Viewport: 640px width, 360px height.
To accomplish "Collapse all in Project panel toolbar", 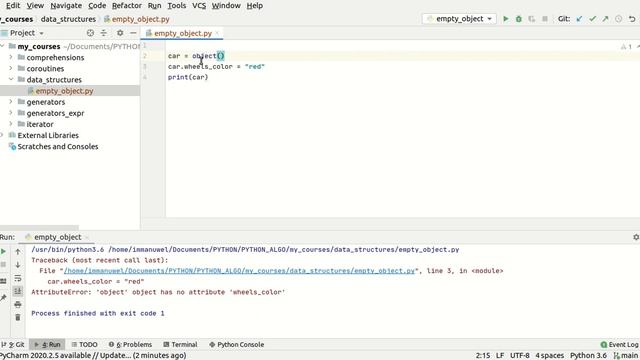I will click(x=104, y=33).
